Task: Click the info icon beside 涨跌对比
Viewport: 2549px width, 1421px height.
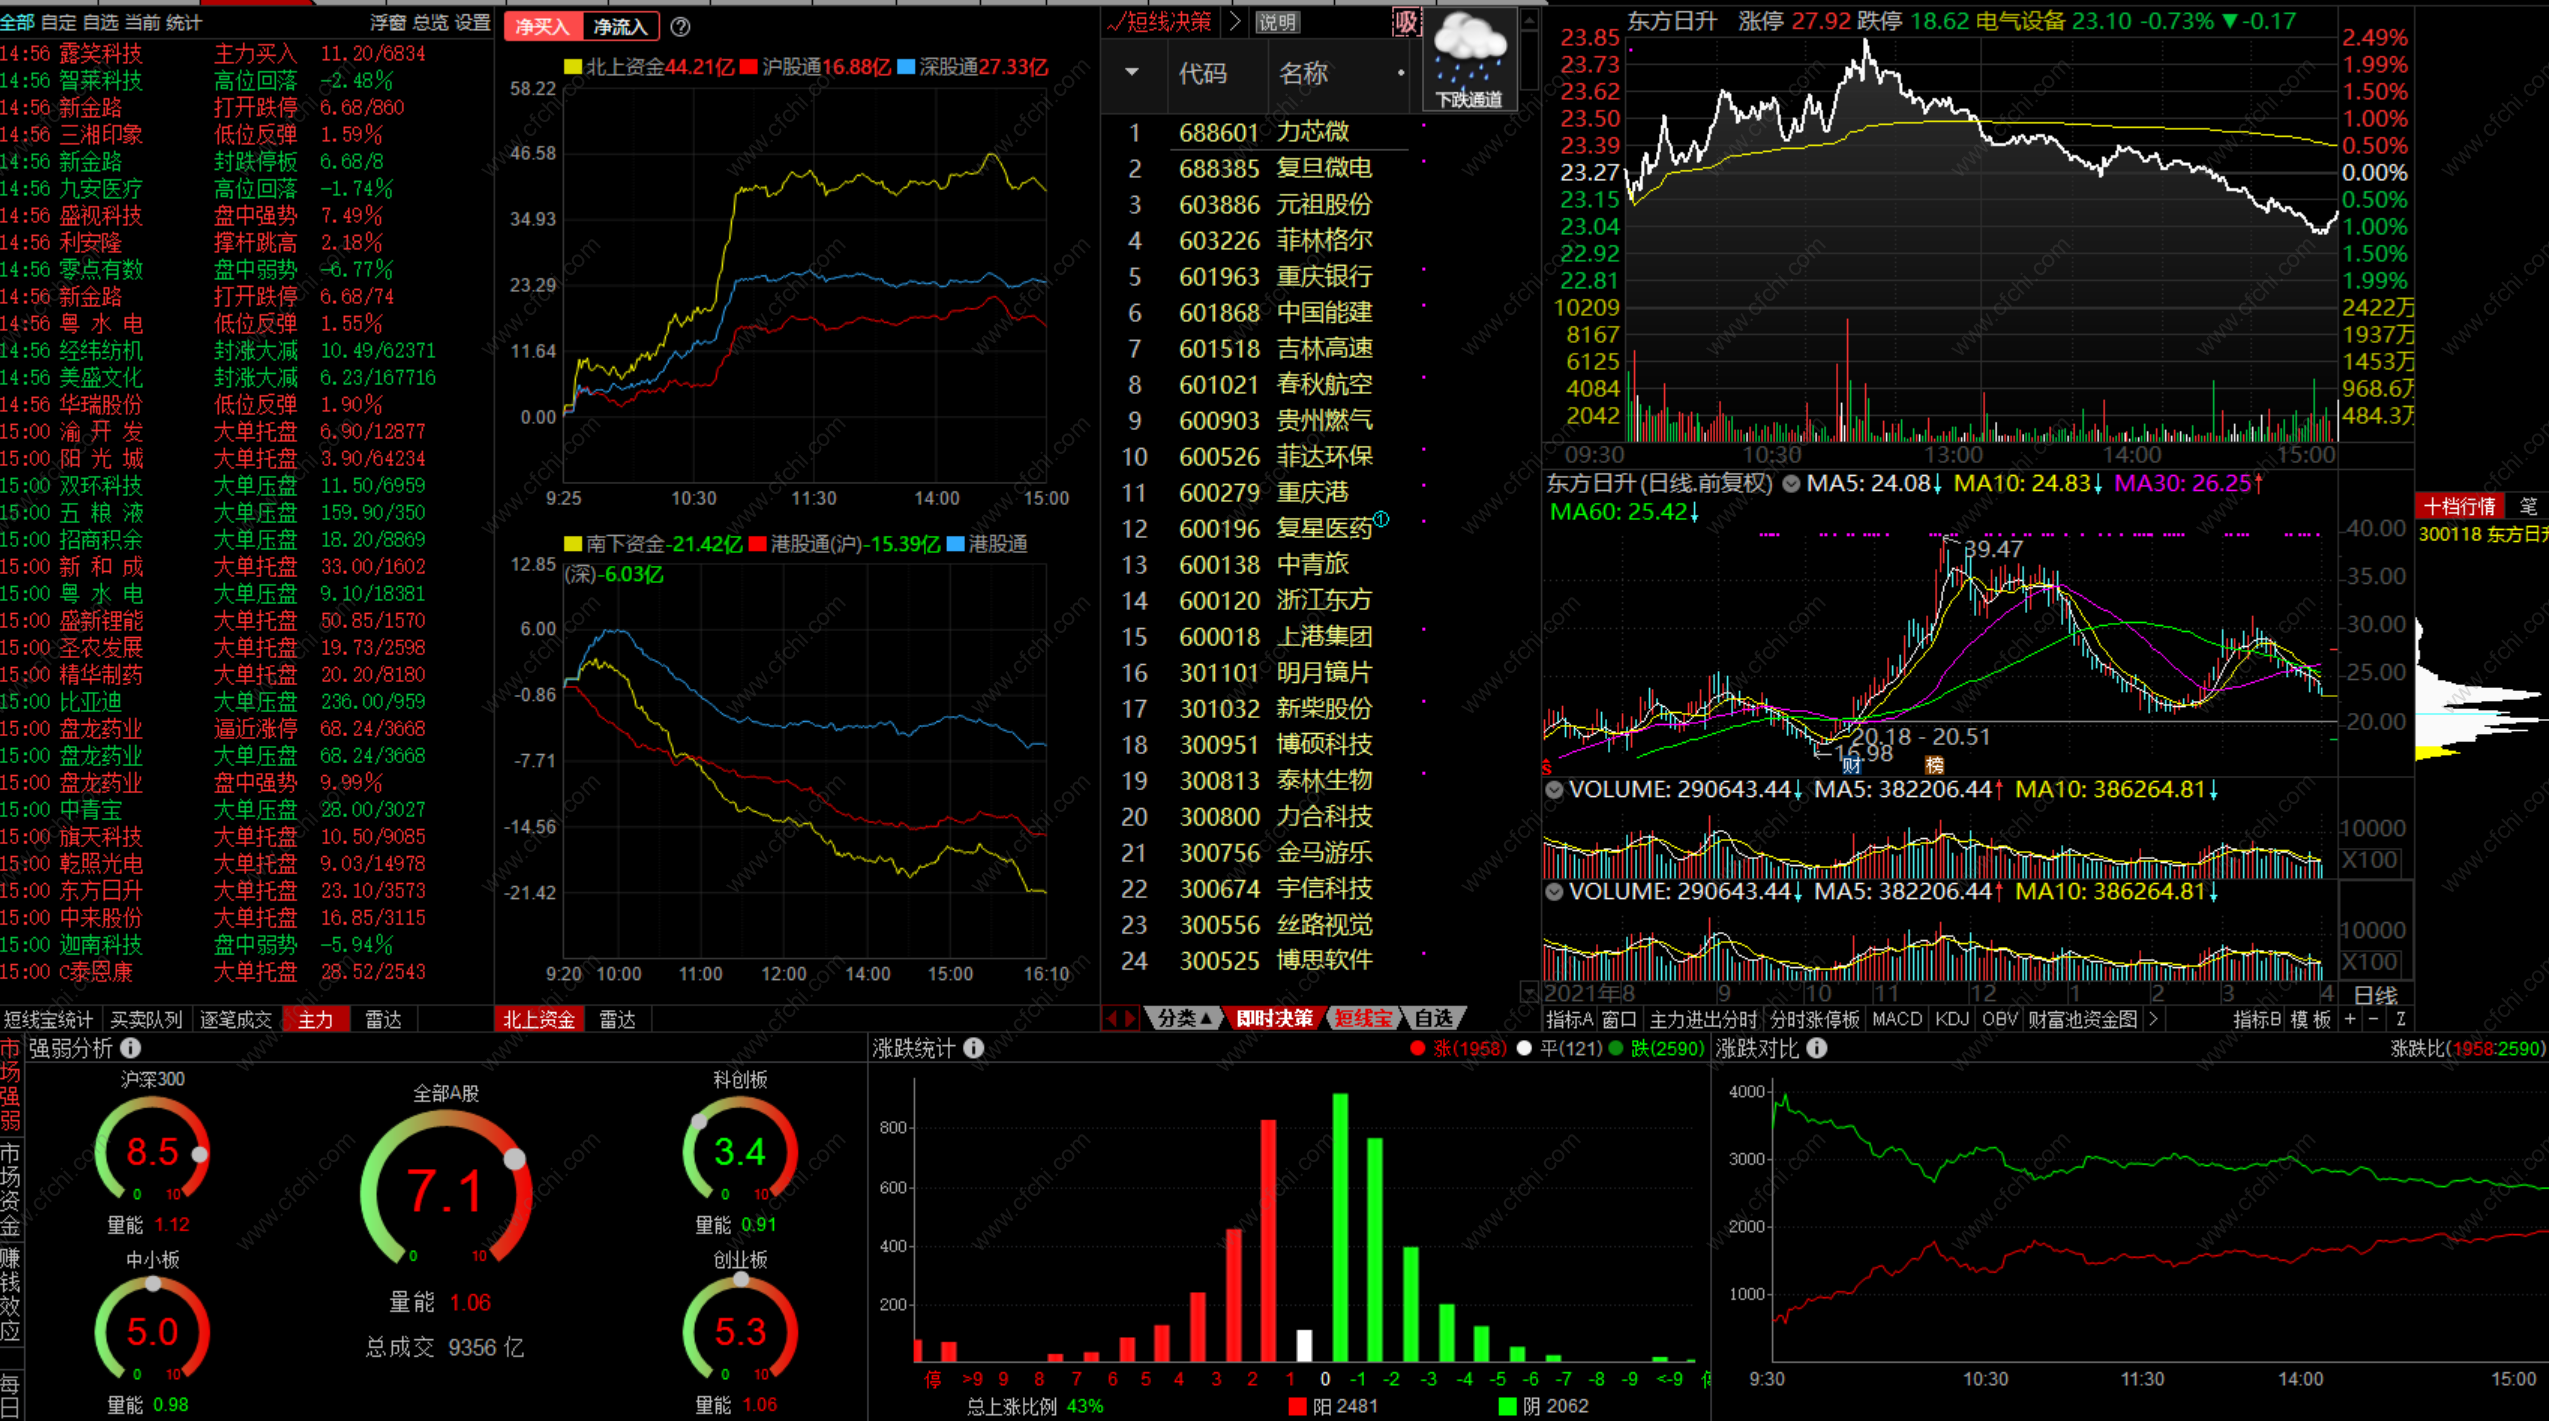Action: tap(1817, 1047)
